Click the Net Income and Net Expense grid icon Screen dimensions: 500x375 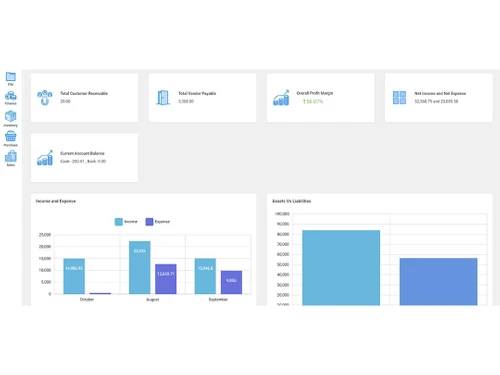pos(399,98)
